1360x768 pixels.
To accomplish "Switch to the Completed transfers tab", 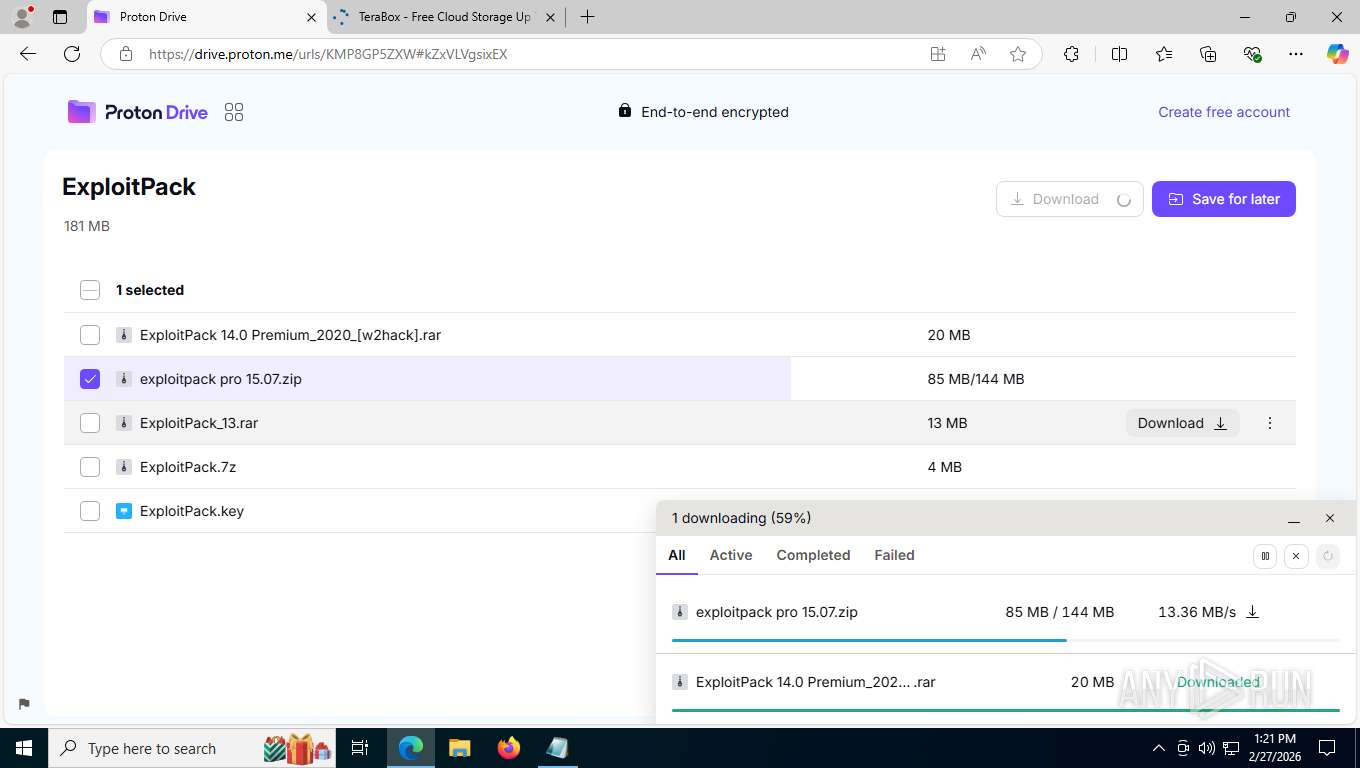I will tap(813, 555).
